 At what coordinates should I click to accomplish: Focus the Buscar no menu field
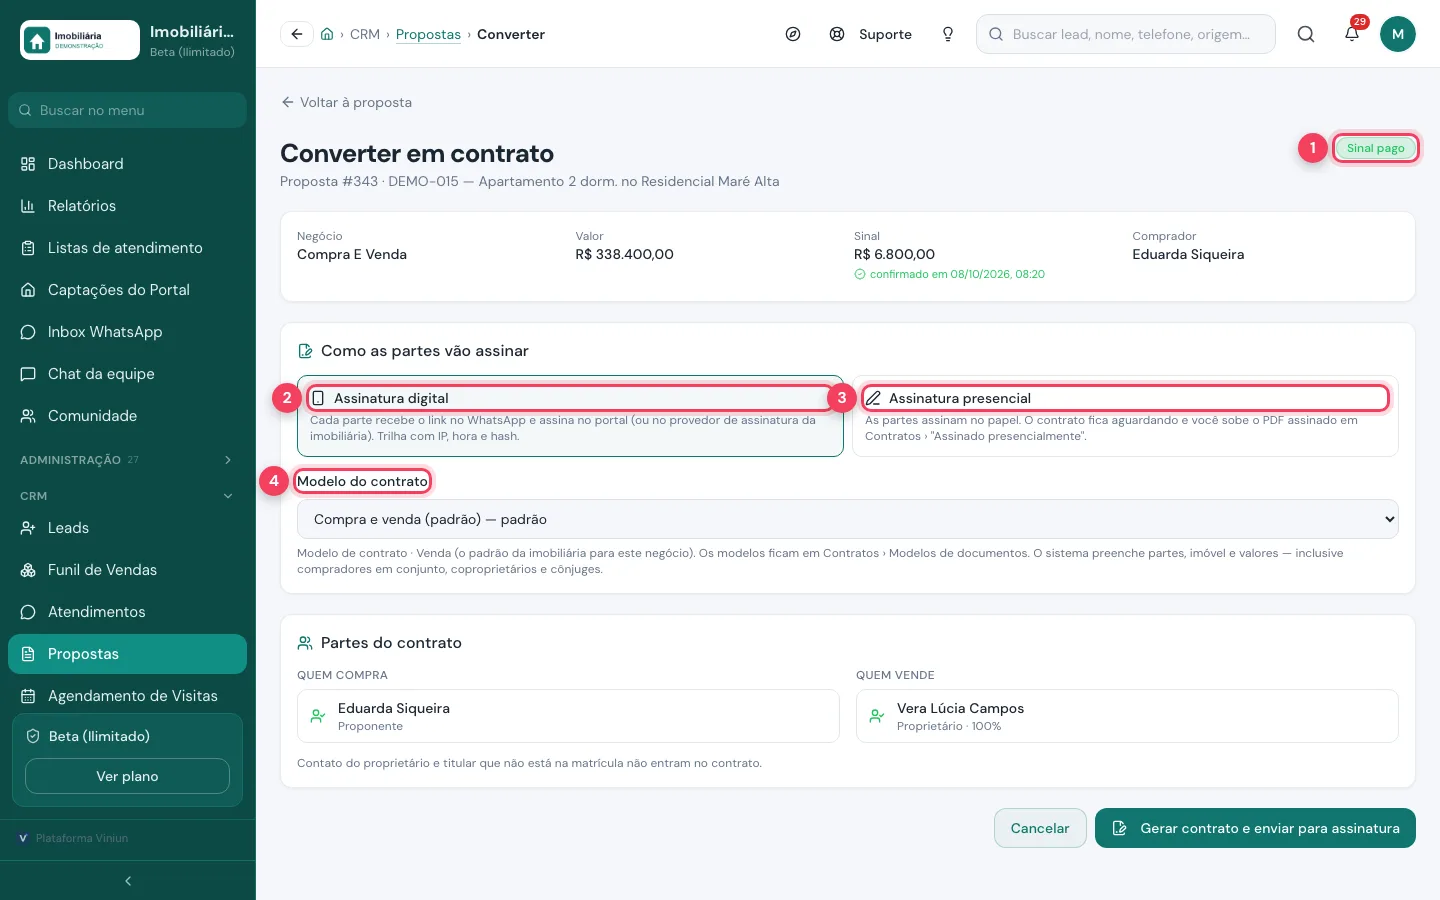click(127, 110)
